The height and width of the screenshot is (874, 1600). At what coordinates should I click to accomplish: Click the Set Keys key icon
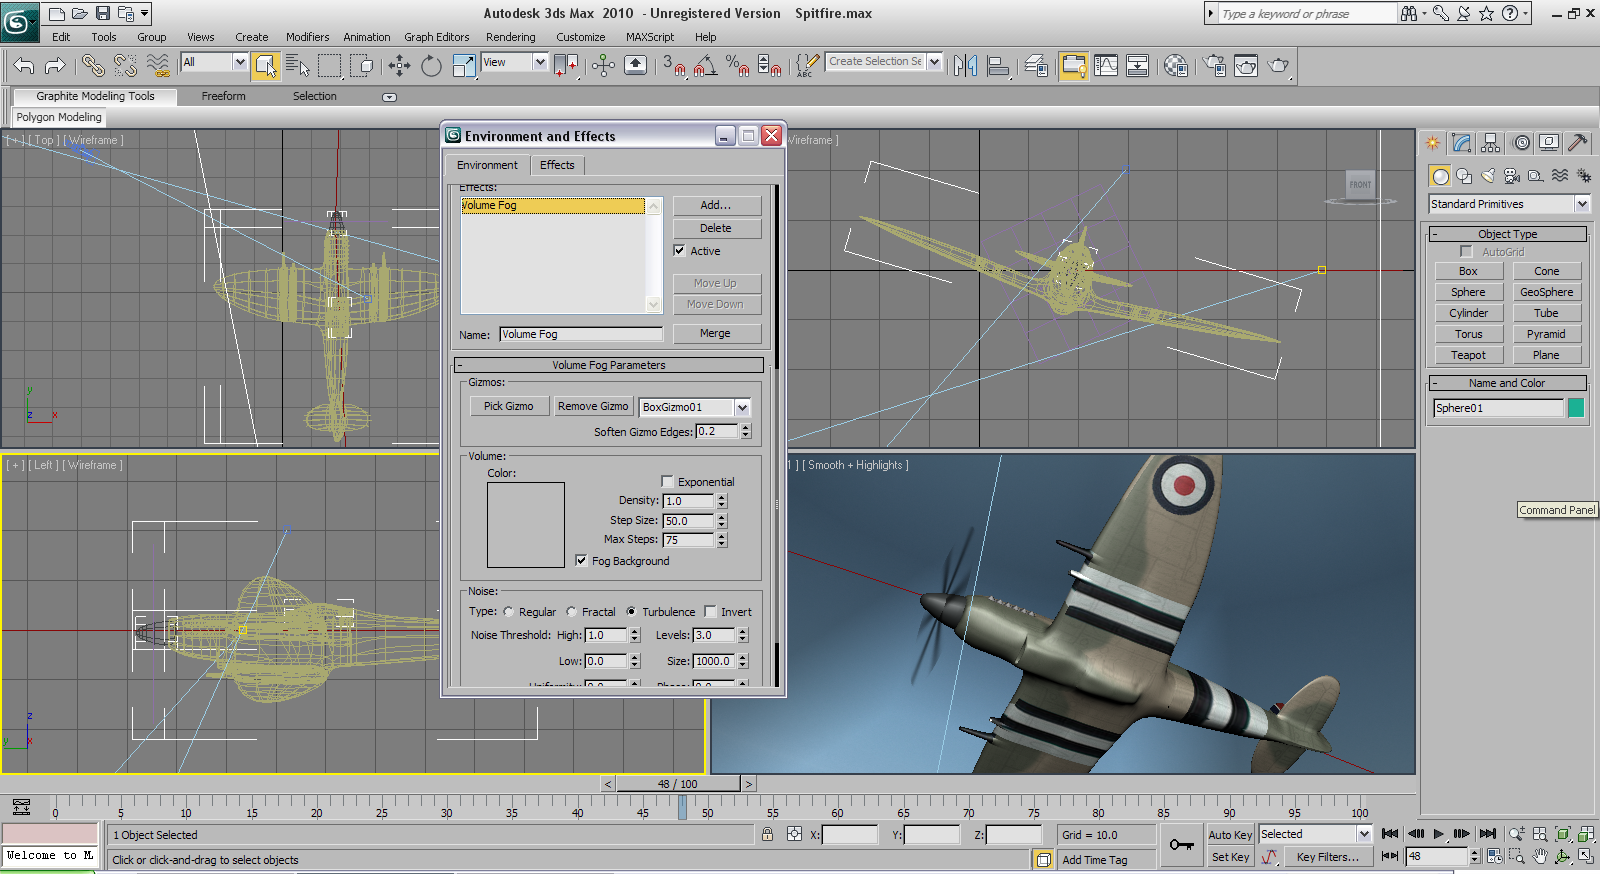click(1181, 845)
